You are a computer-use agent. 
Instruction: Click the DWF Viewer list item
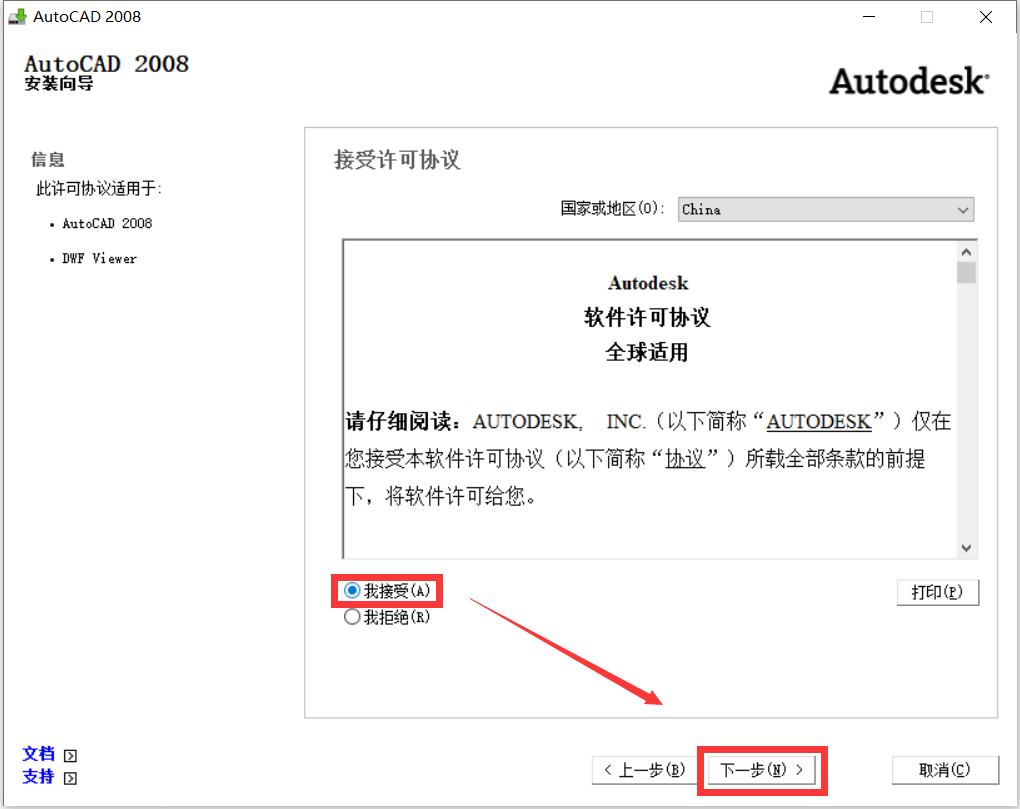(99, 258)
